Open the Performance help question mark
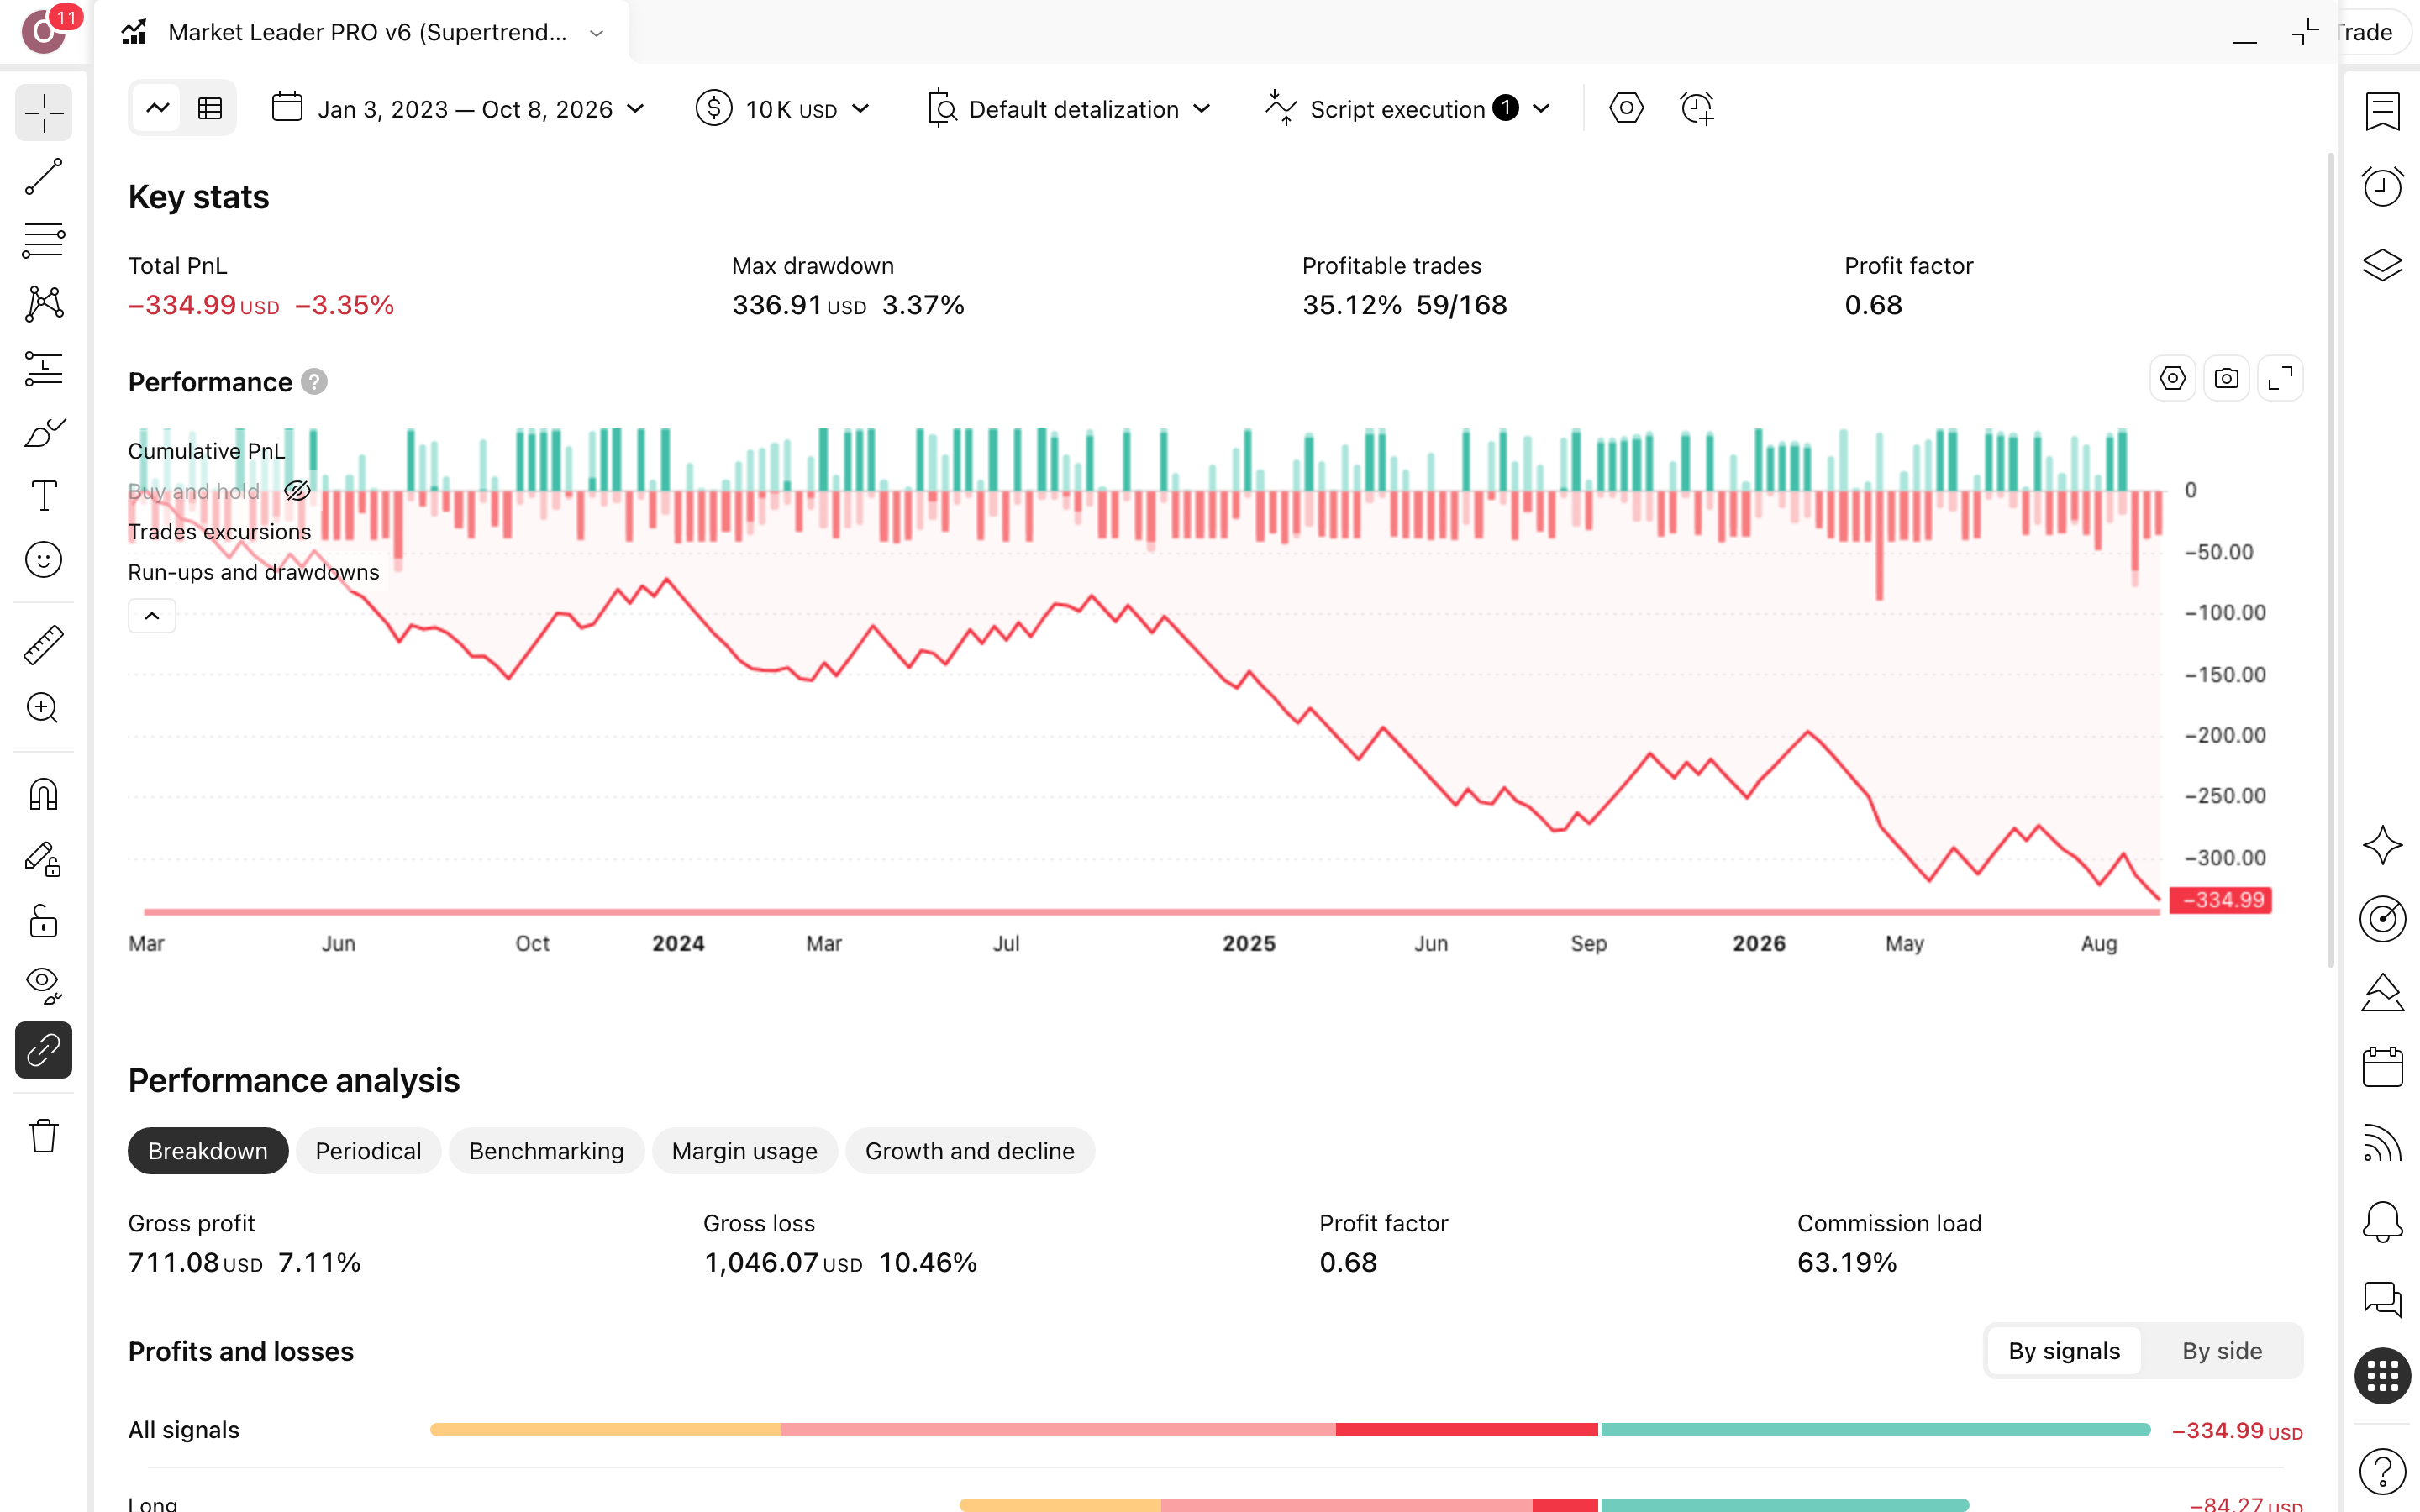 coord(314,382)
